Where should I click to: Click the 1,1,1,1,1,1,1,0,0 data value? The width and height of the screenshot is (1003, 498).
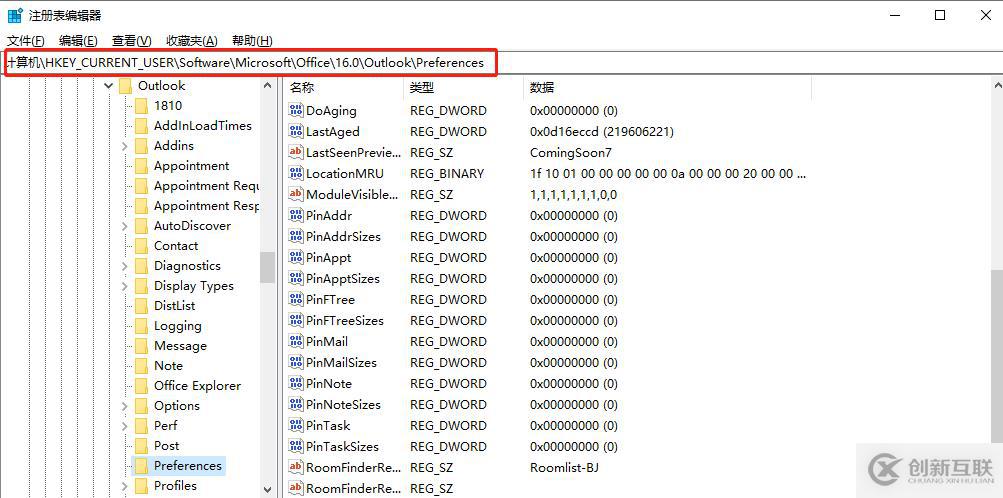(x=574, y=195)
